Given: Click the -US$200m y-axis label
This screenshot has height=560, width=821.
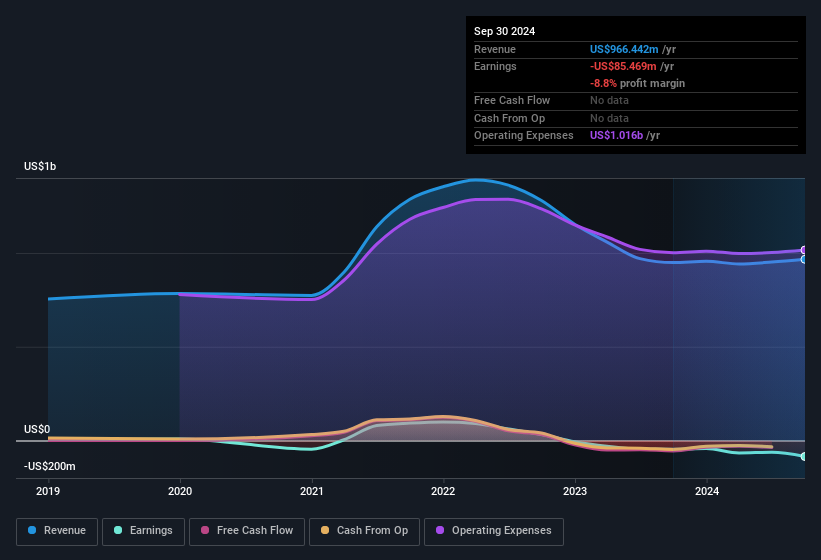Looking at the screenshot, I should pos(50,466).
